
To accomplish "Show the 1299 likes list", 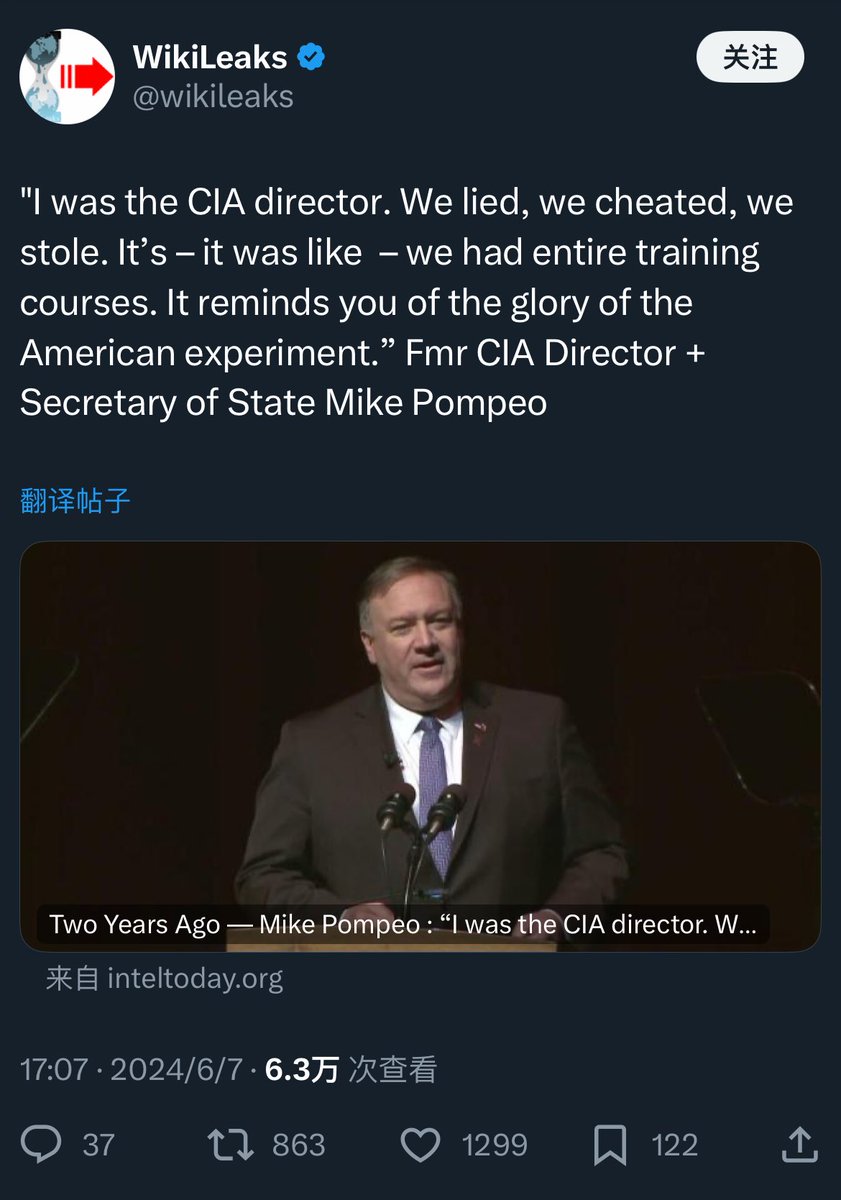I will click(x=494, y=1145).
